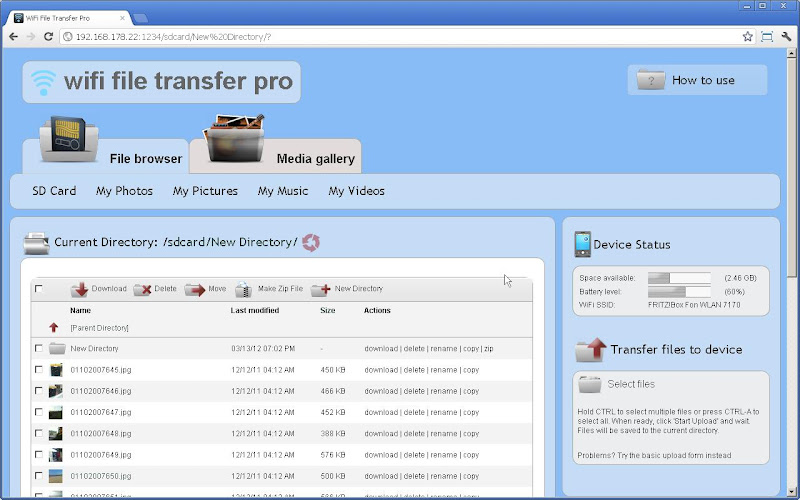Click copy link for 01102007648.jpg
Viewport: 800px width, 500px height.
471,434
